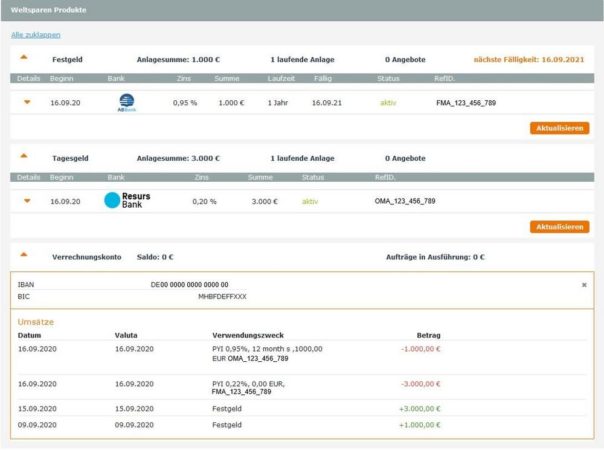
Task: Select RefID OMA_123_456_789 in Tagesgeld row
Action: coord(405,201)
